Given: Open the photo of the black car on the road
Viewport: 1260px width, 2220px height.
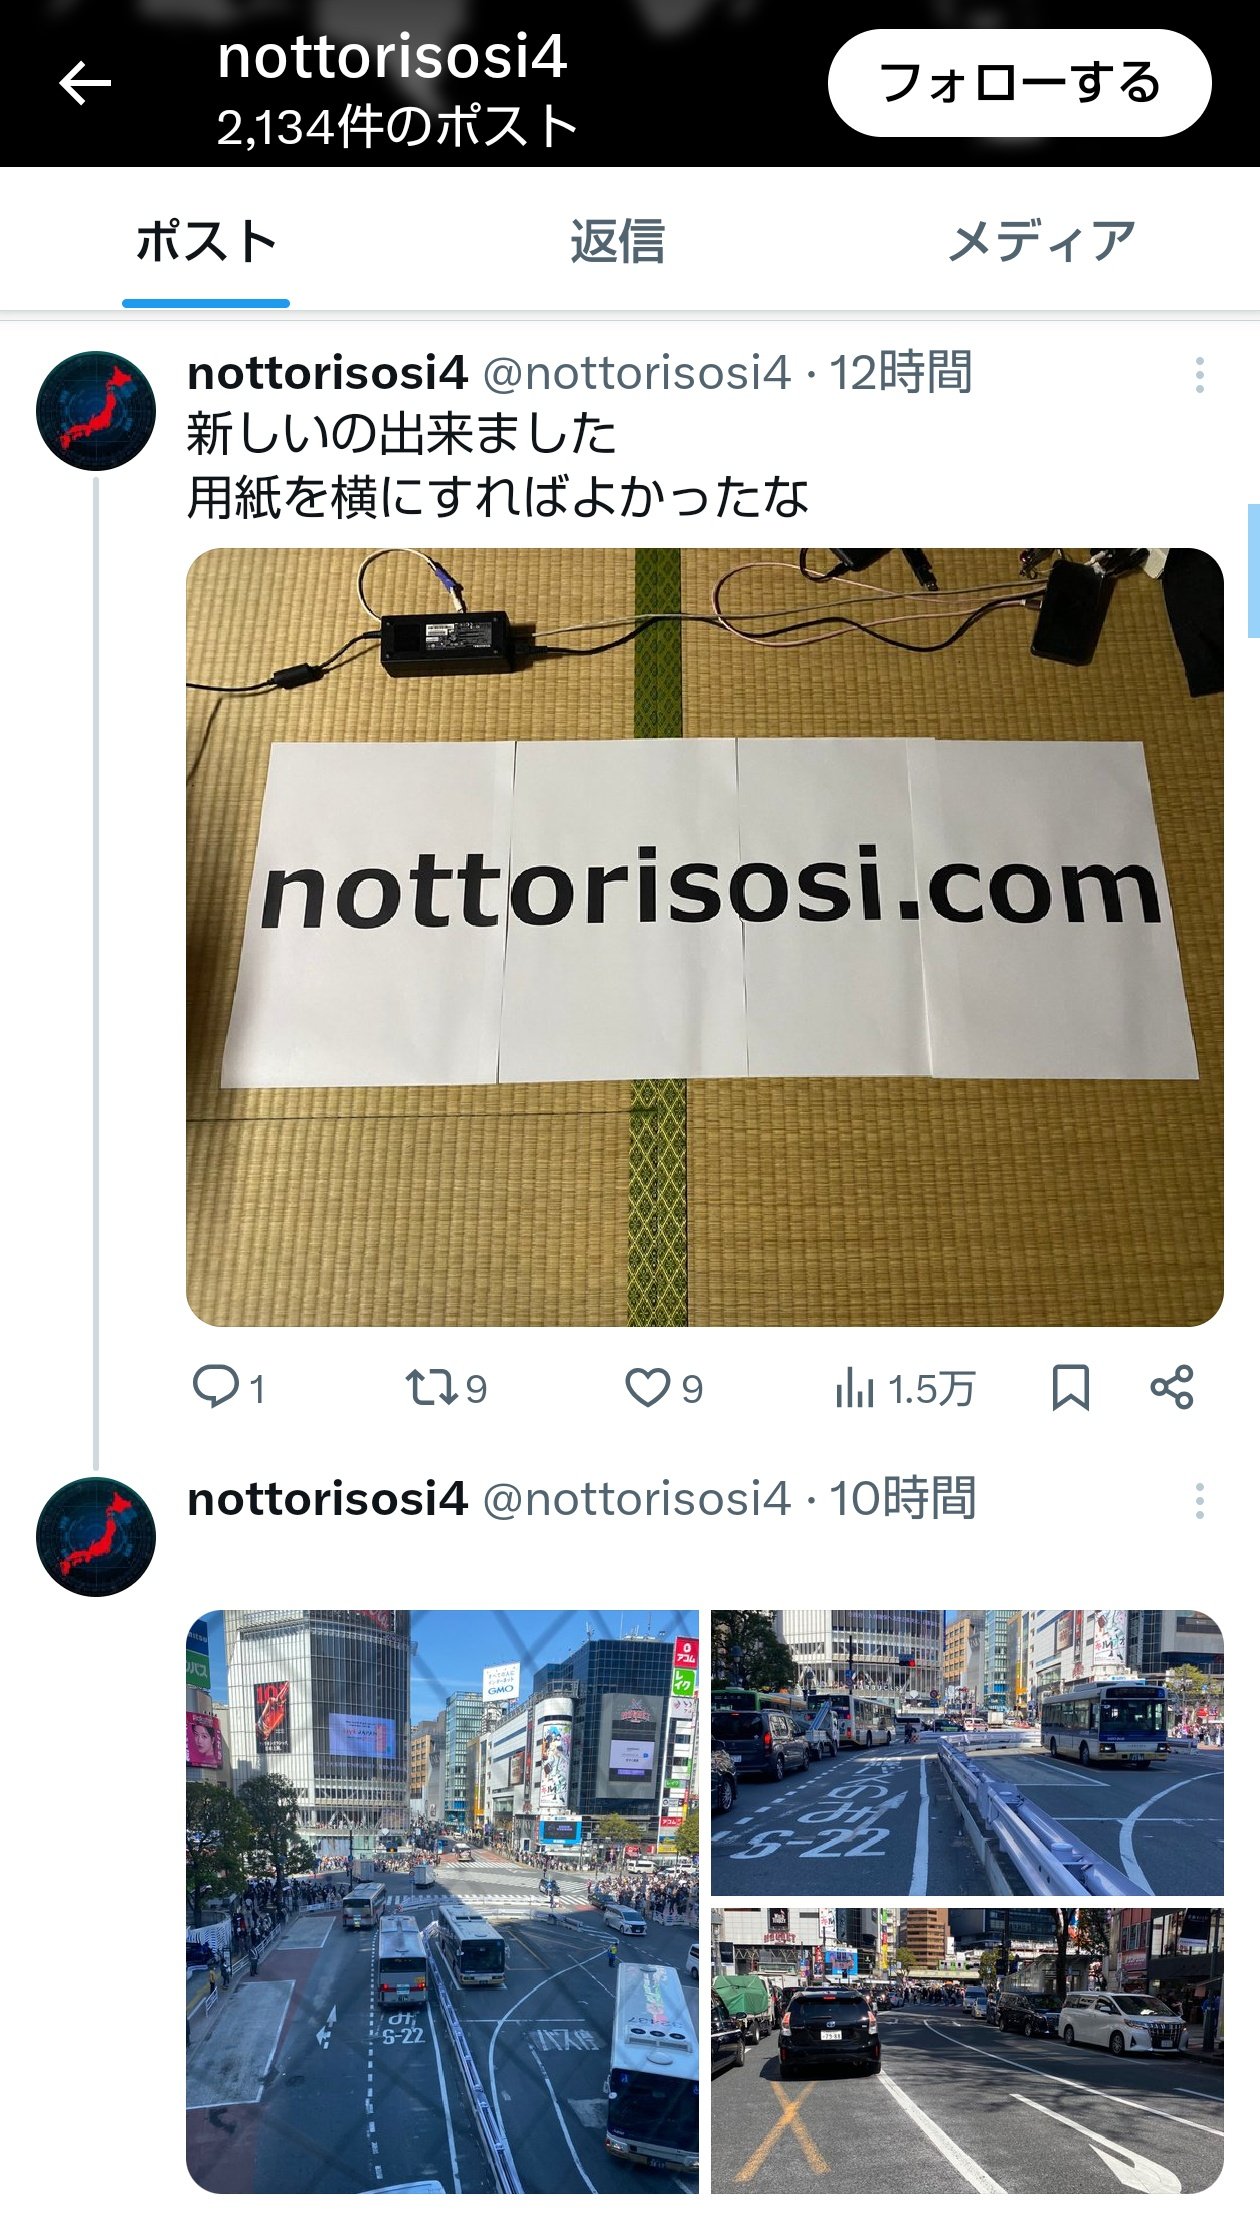Looking at the screenshot, I should coord(967,2051).
